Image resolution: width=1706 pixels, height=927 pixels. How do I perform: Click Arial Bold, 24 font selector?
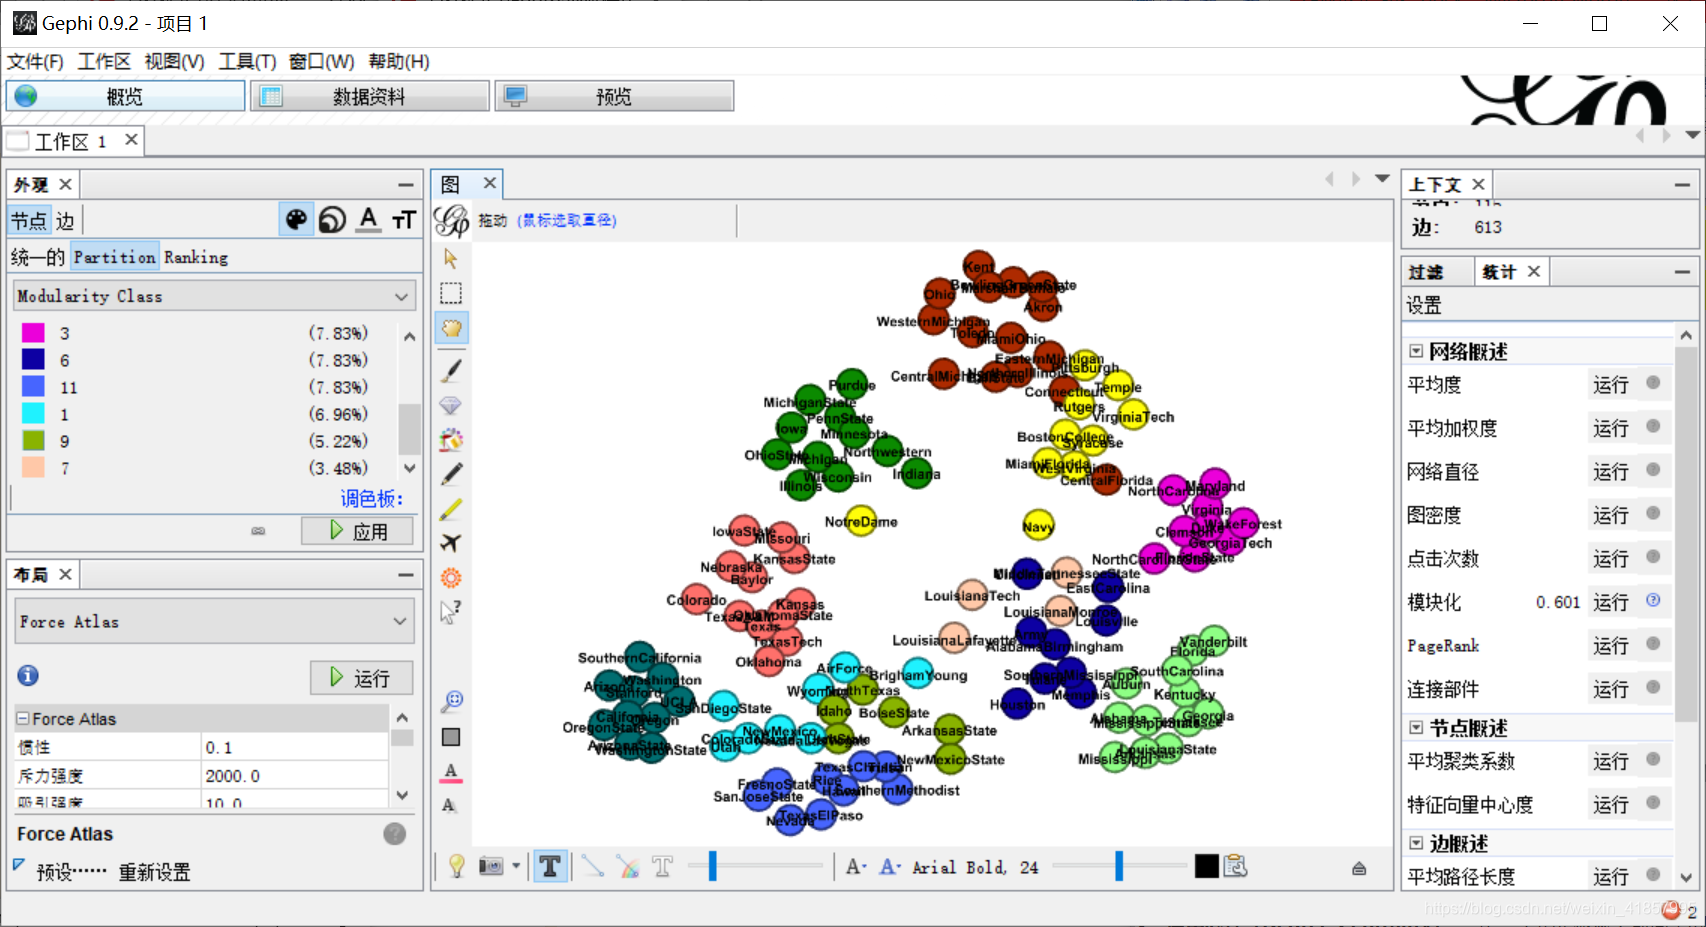pyautogui.click(x=976, y=867)
